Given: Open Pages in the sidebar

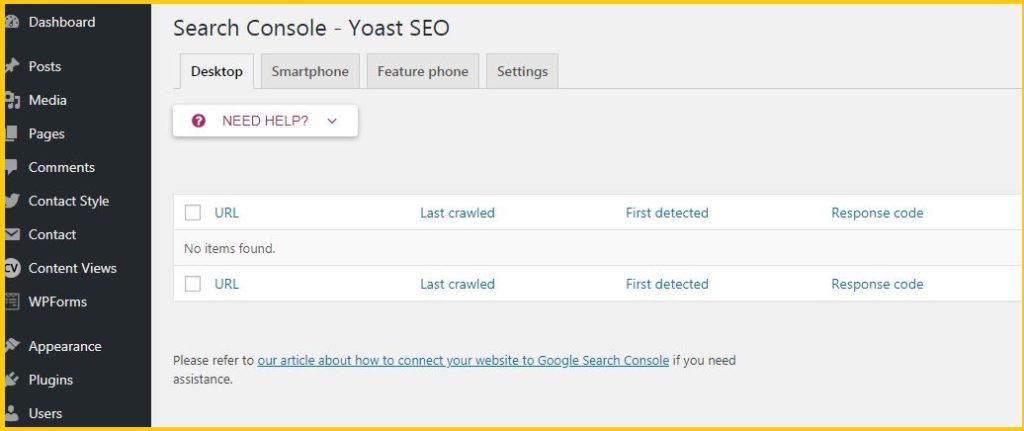Looking at the screenshot, I should pos(46,134).
